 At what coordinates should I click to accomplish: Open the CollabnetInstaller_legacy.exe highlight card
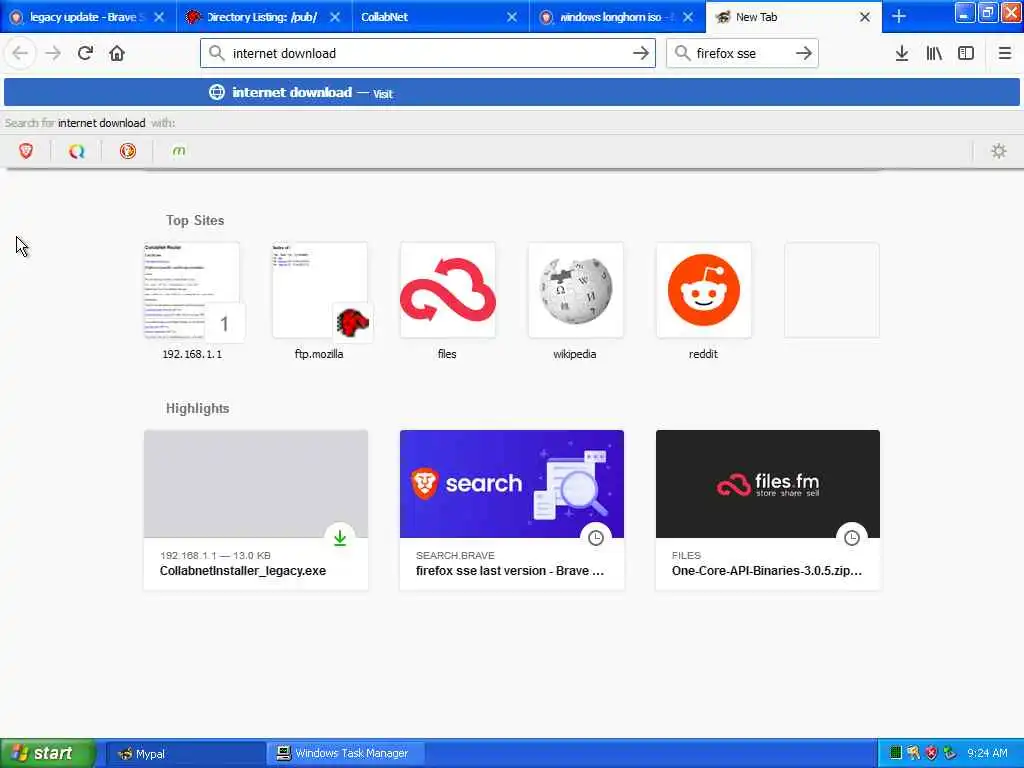pyautogui.click(x=256, y=509)
